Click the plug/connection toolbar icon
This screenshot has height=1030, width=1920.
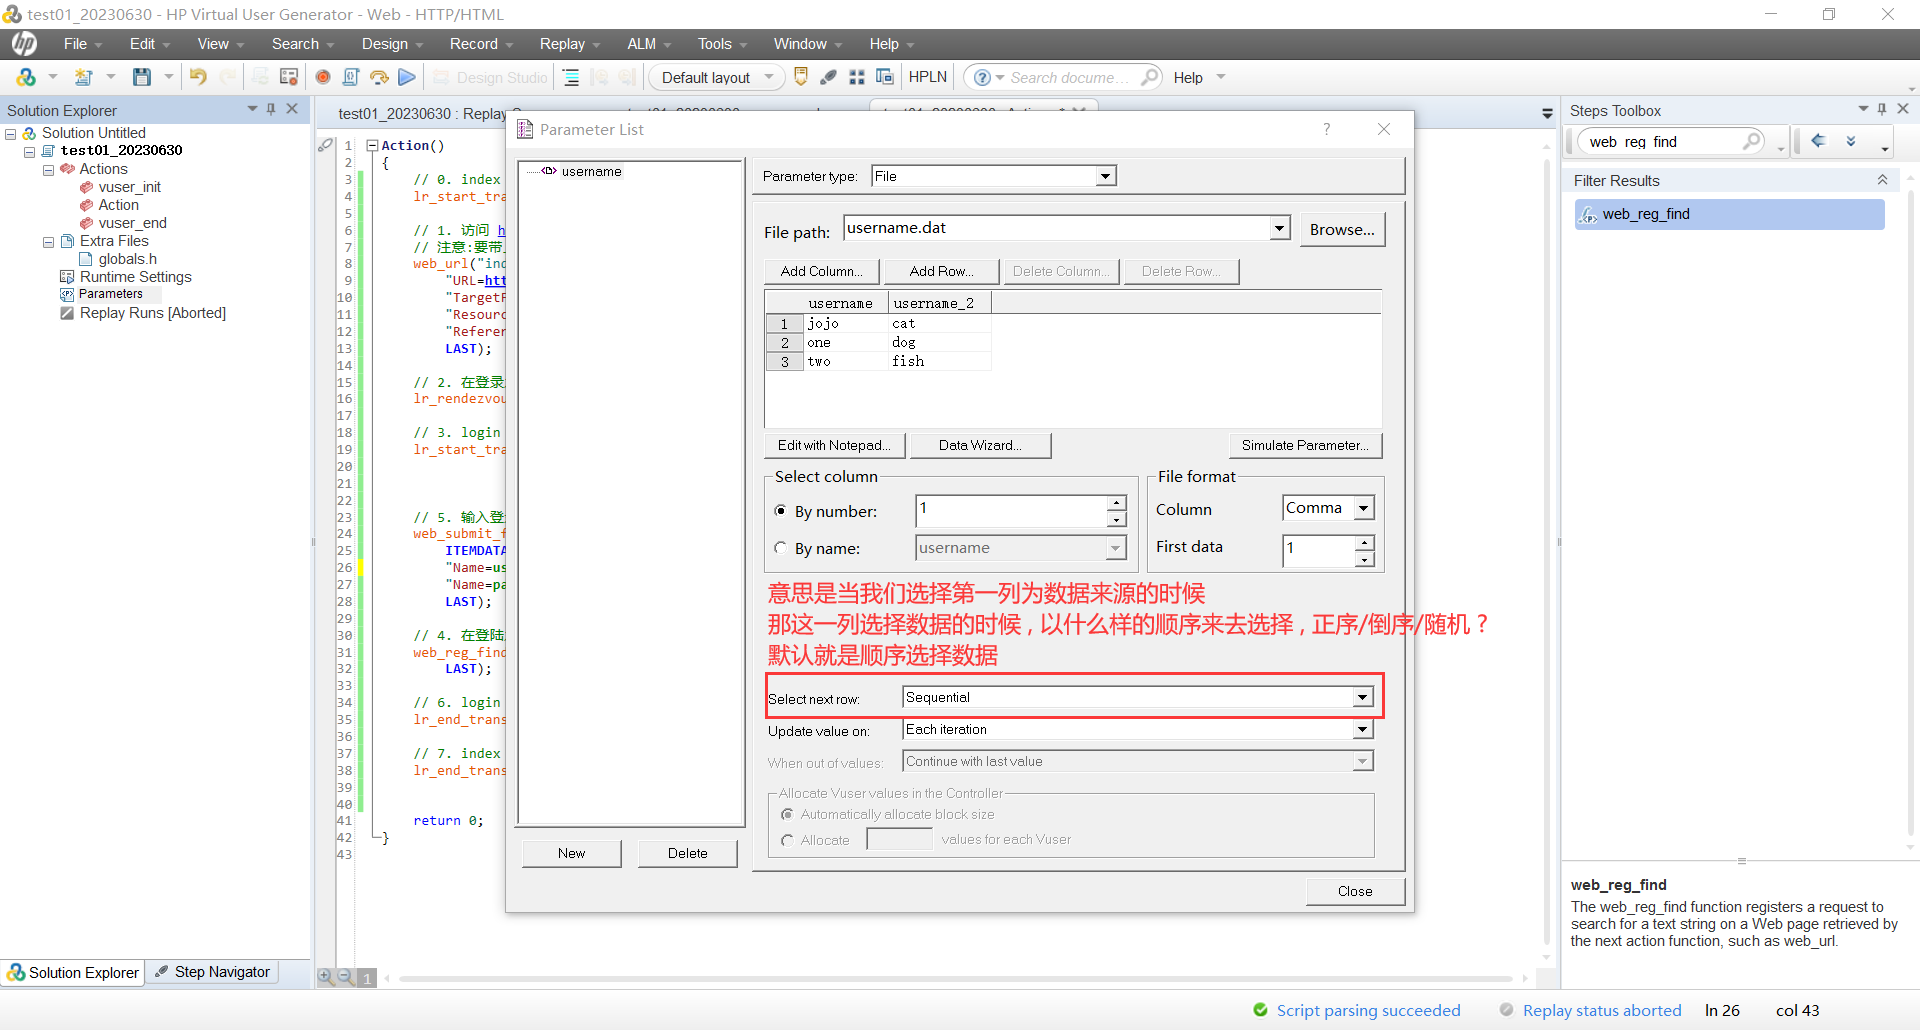829,77
